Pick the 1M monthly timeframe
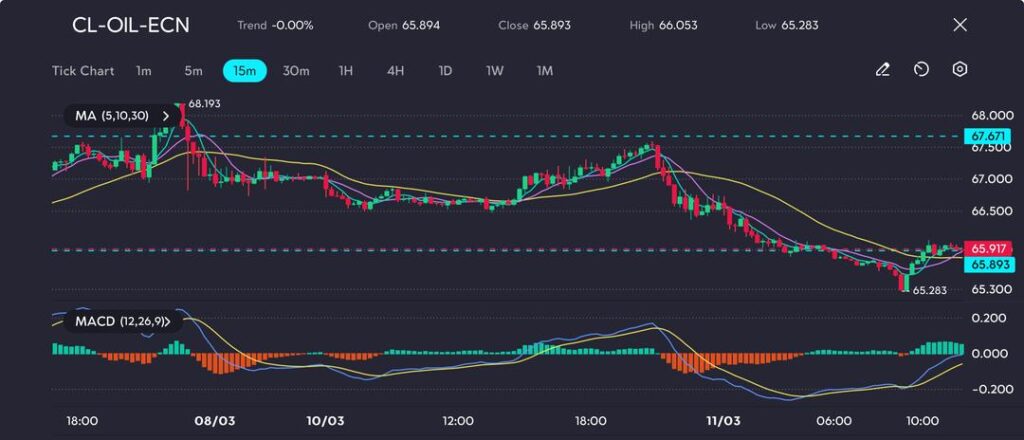1024x440 pixels. (x=545, y=71)
